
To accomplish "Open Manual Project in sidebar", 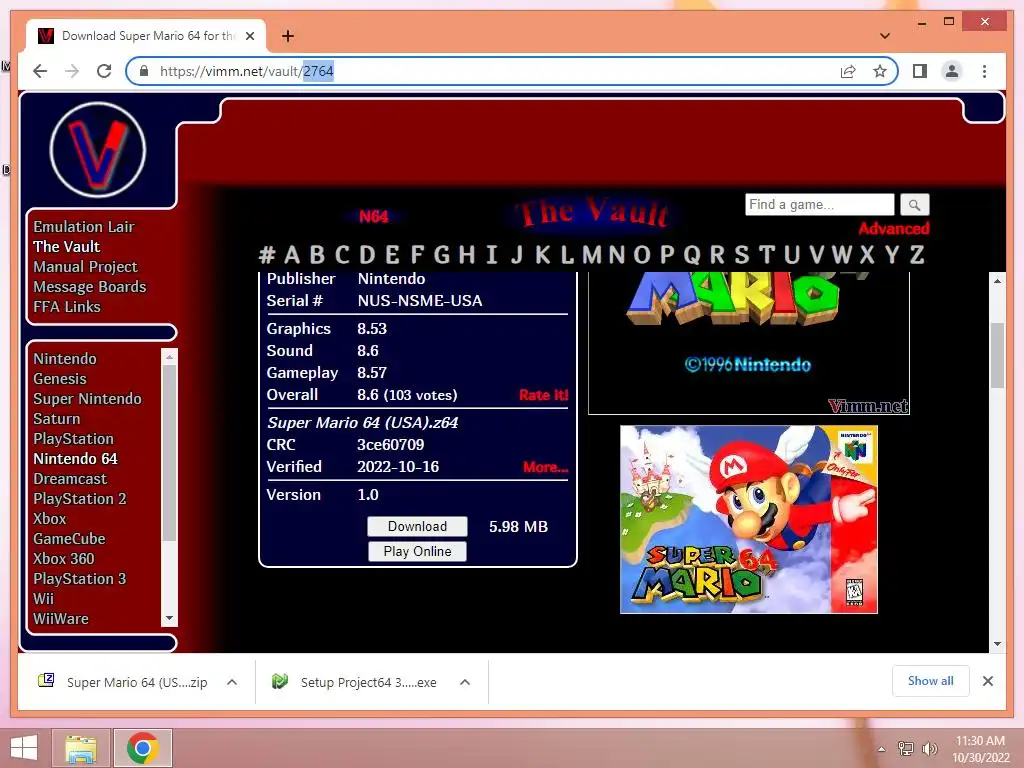I will click(x=86, y=266).
